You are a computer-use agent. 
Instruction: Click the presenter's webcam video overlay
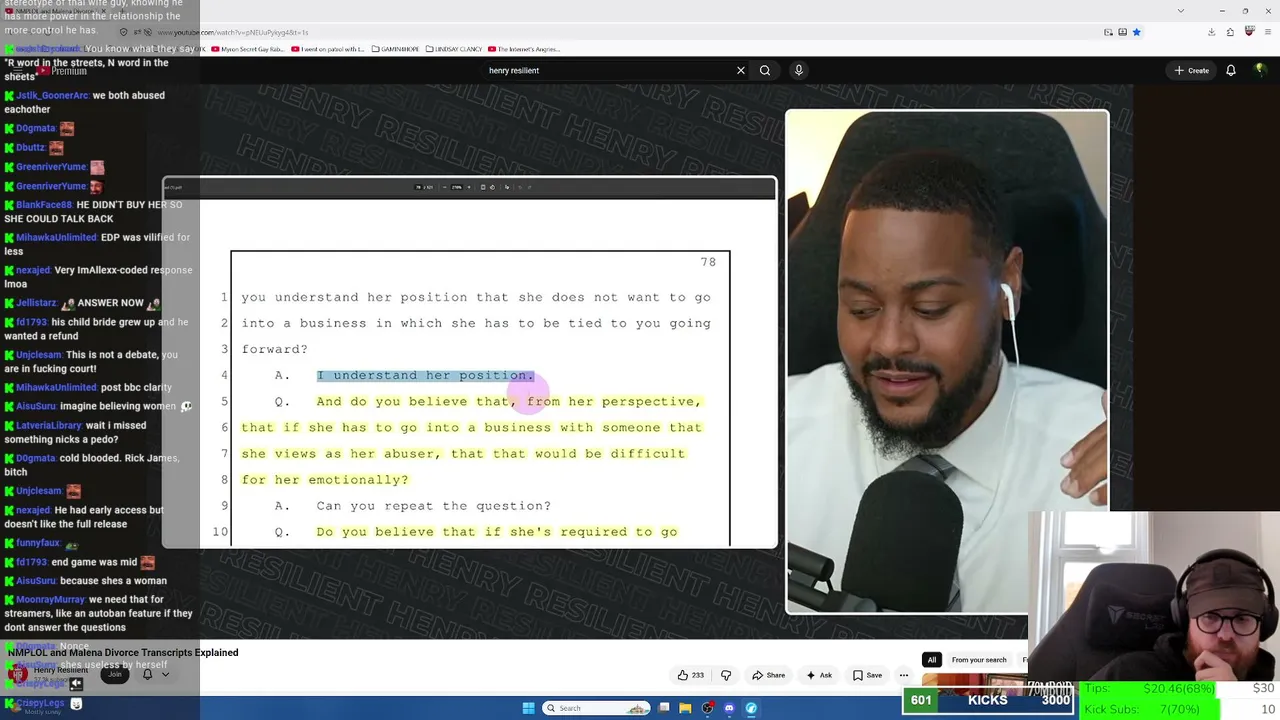pos(946,361)
